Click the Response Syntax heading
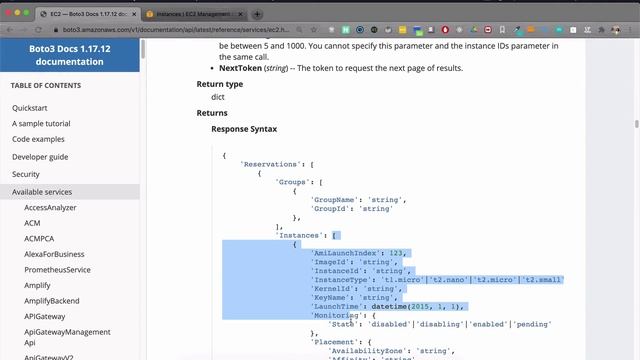This screenshot has width=640, height=360. tap(244, 129)
